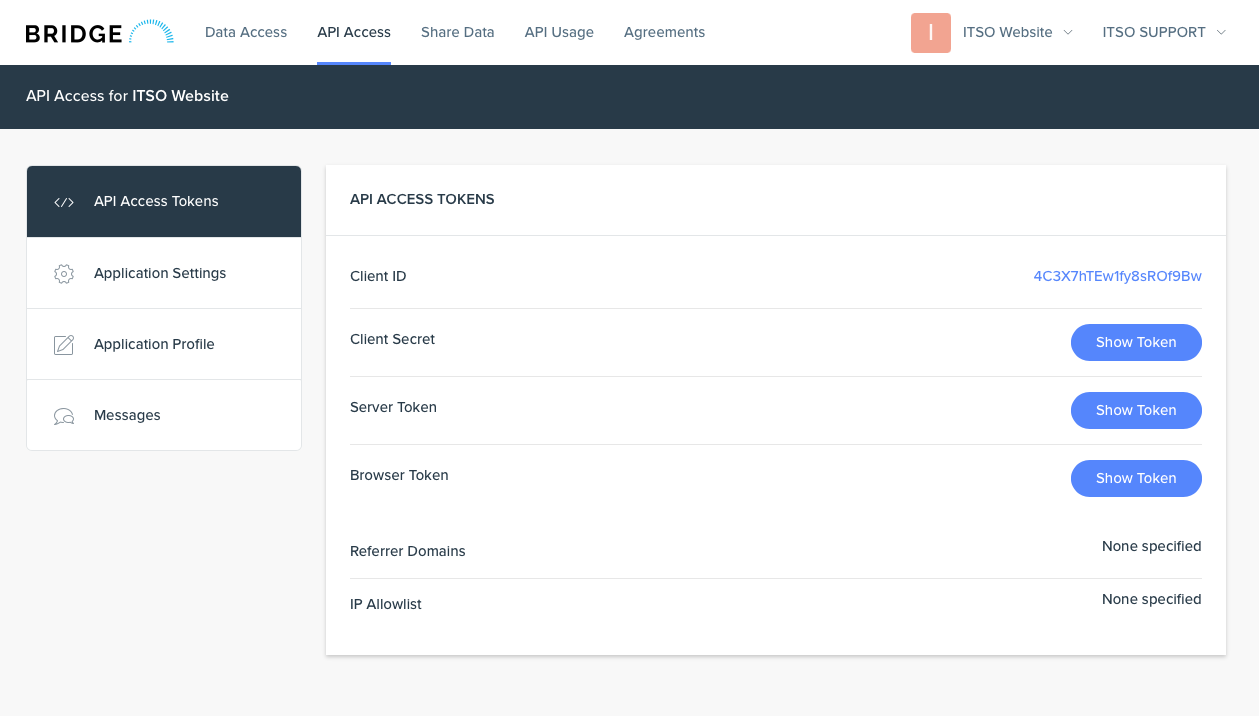1259x716 pixels.
Task: Click the Application Settings gear icon
Action: click(x=63, y=272)
